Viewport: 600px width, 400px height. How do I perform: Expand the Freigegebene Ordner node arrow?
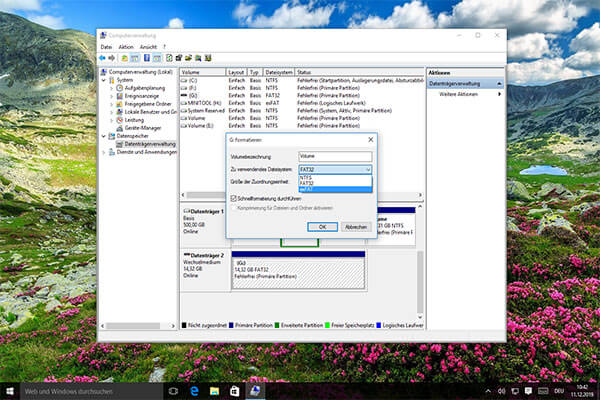coord(112,104)
